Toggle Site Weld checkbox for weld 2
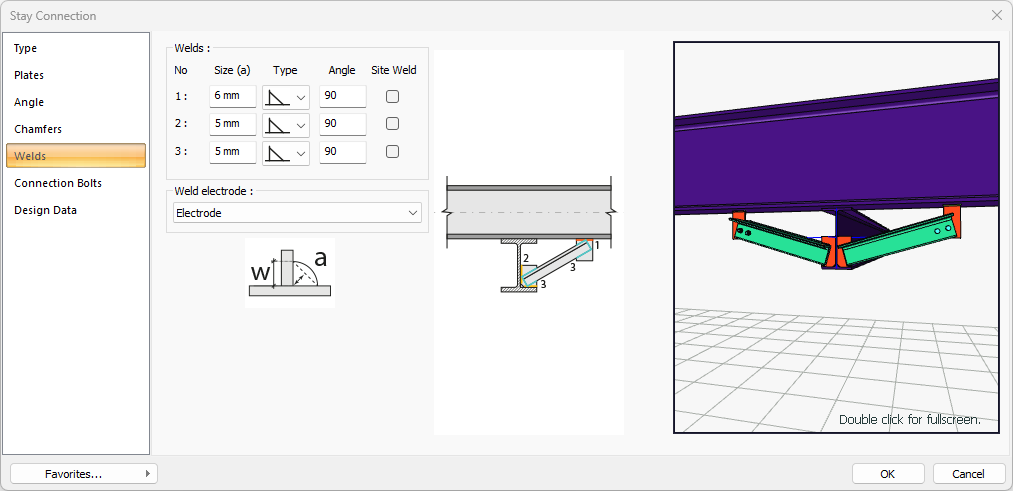Image resolution: width=1013 pixels, height=491 pixels. tap(393, 124)
